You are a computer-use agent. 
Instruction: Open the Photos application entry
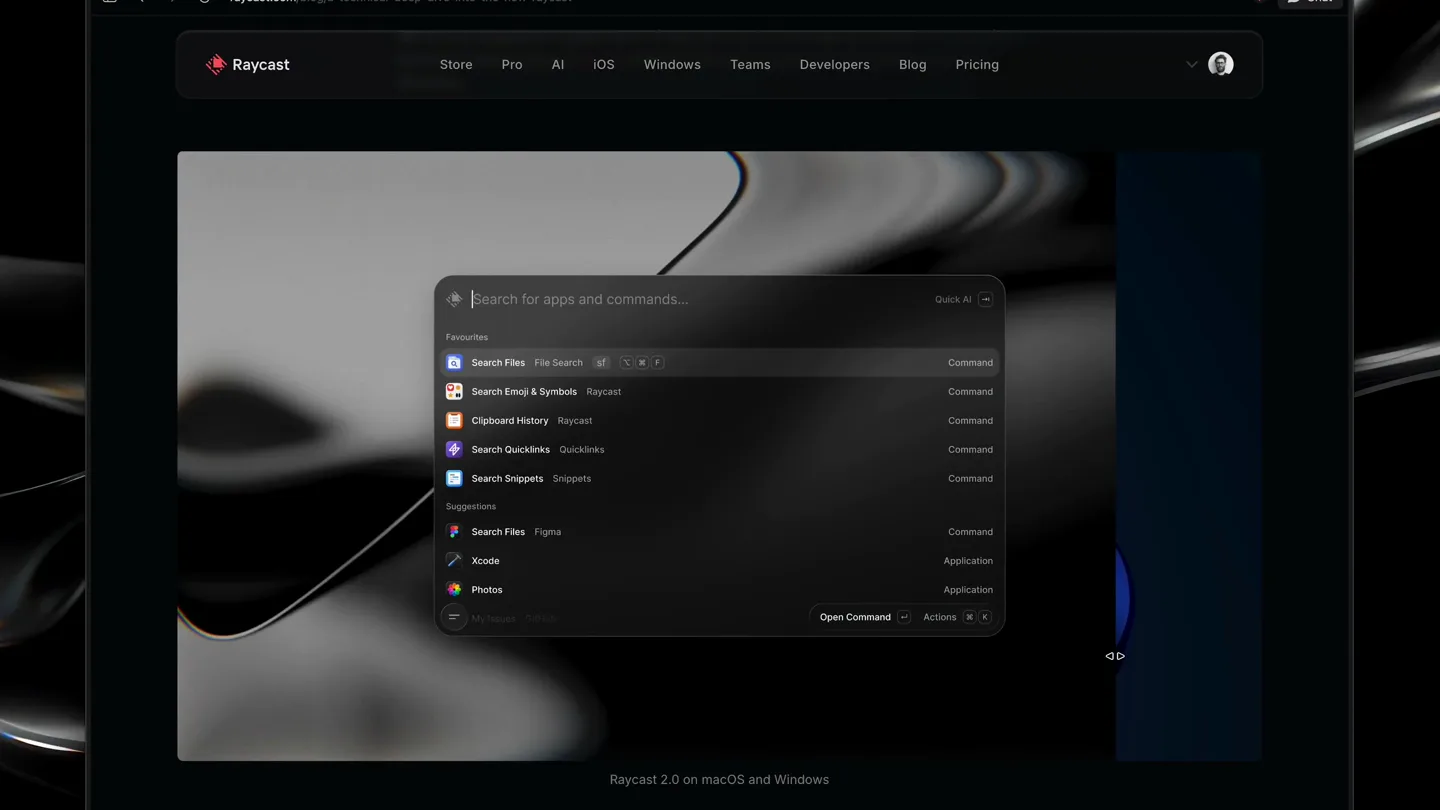pyautogui.click(x=720, y=590)
